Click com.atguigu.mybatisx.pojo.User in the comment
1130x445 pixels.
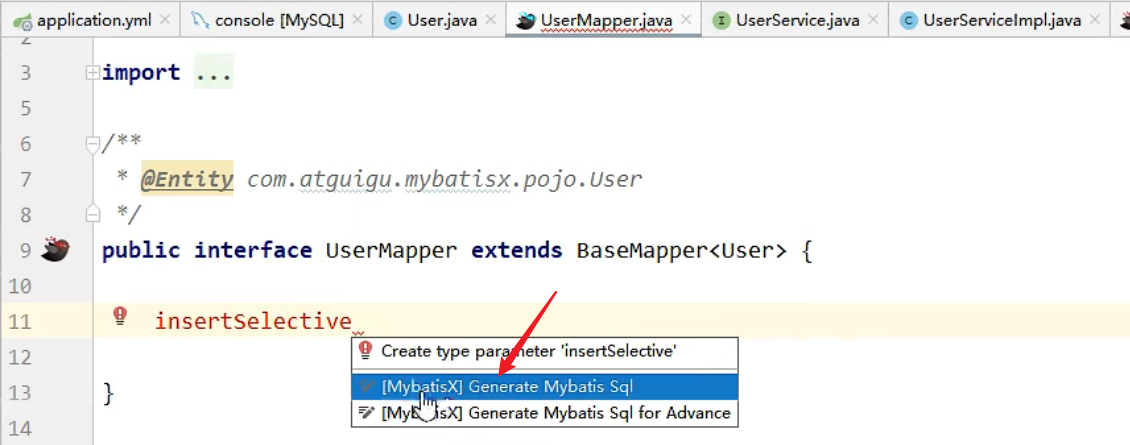(444, 179)
